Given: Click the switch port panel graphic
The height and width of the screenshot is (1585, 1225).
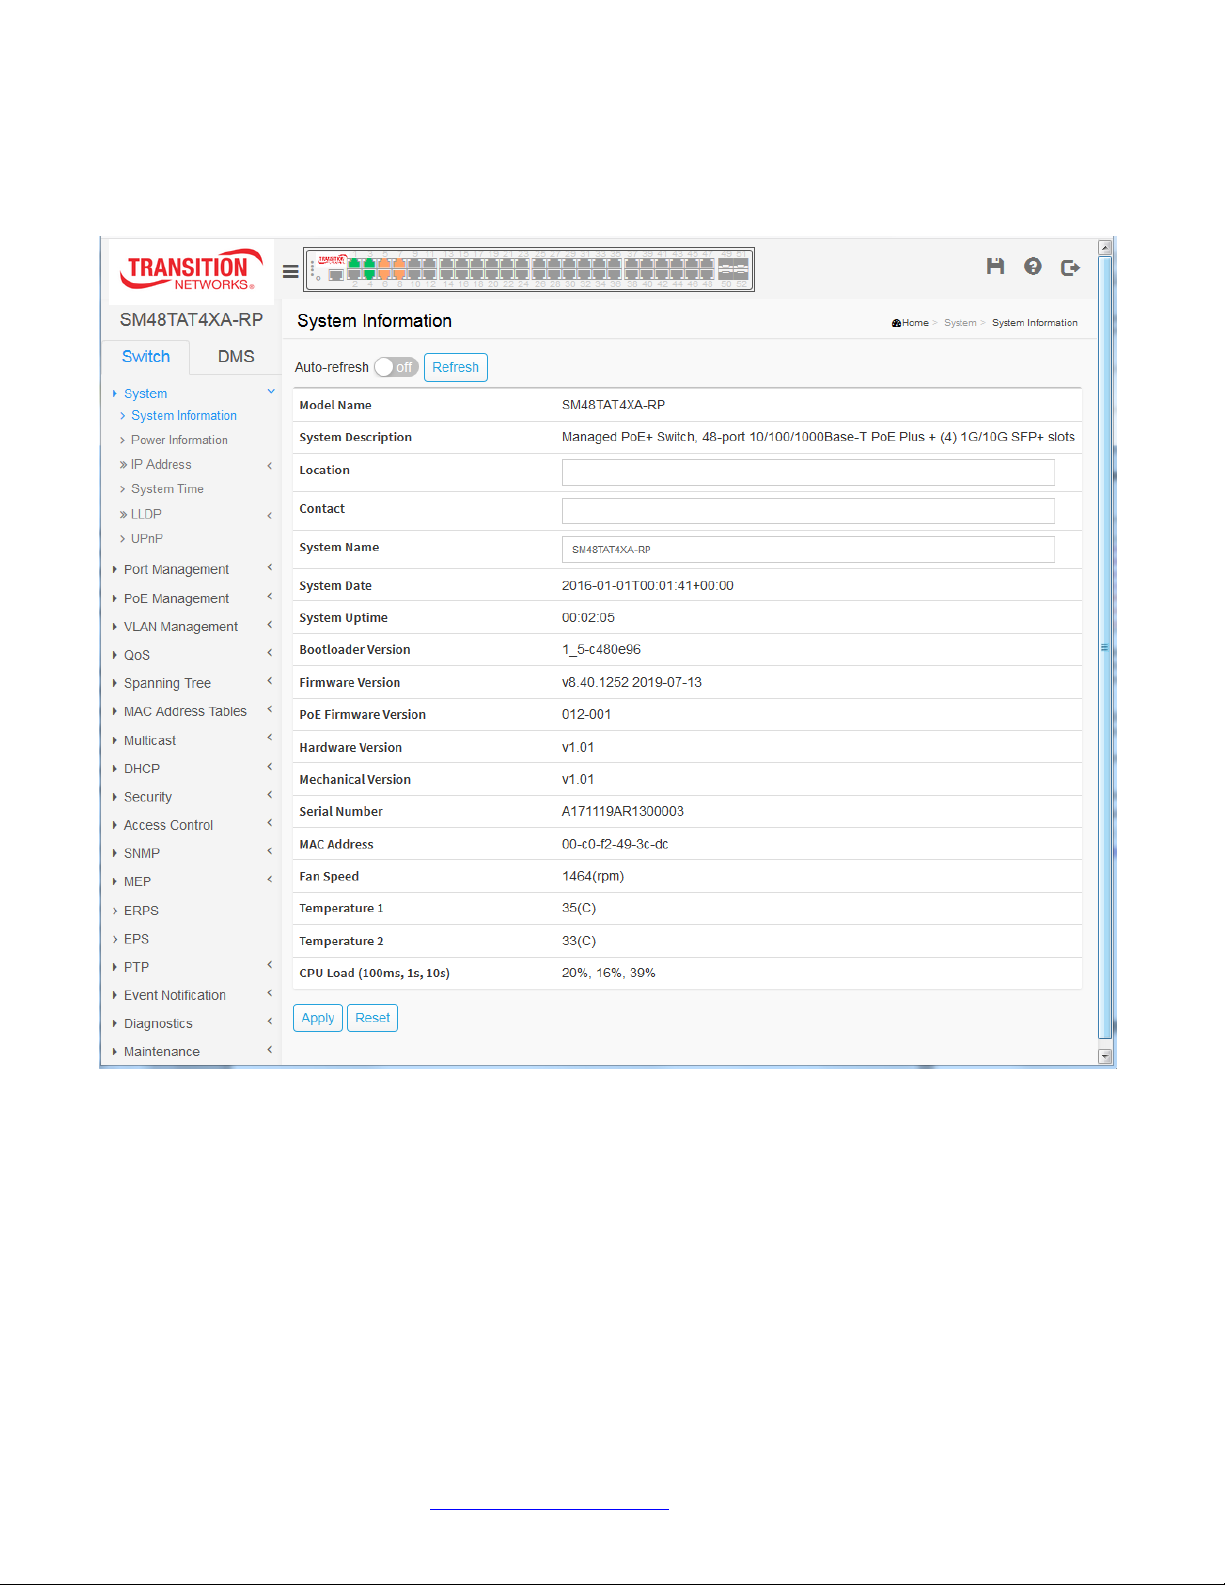Looking at the screenshot, I should click(529, 269).
